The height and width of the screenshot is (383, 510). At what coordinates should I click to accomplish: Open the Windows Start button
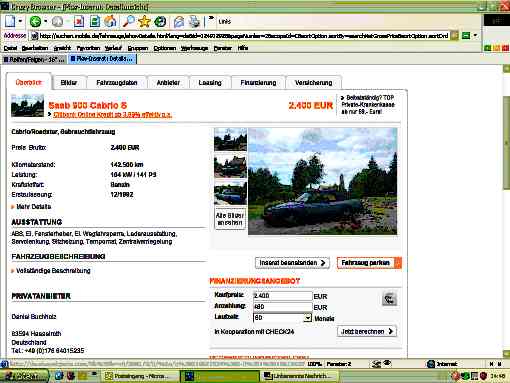25,376
